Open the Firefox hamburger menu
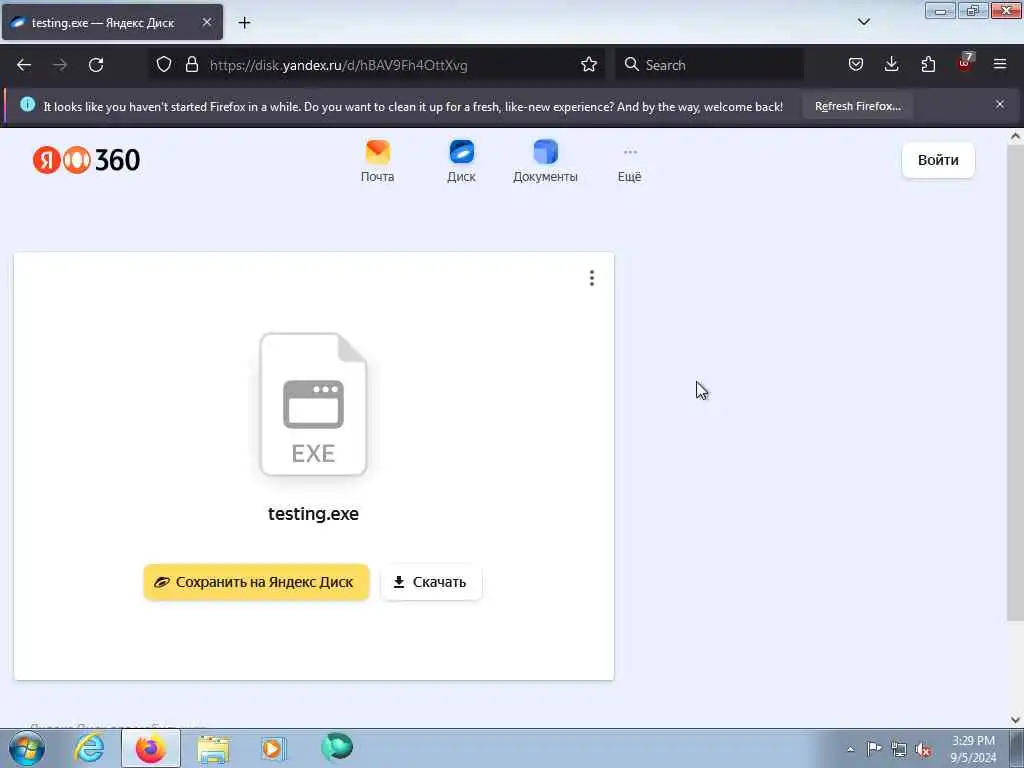This screenshot has width=1024, height=768. (x=1000, y=64)
